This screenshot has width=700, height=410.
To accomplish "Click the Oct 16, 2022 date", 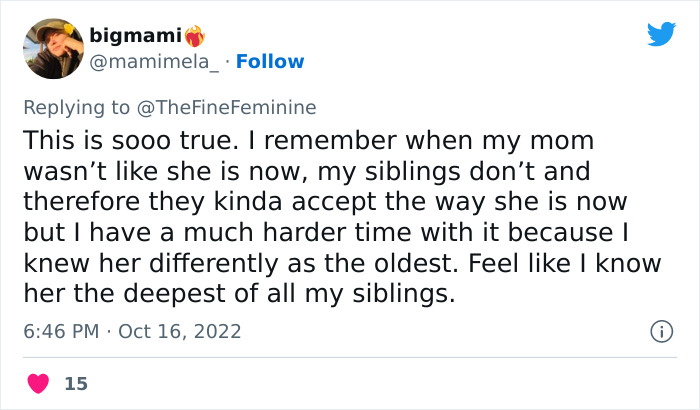I will point(180,331).
